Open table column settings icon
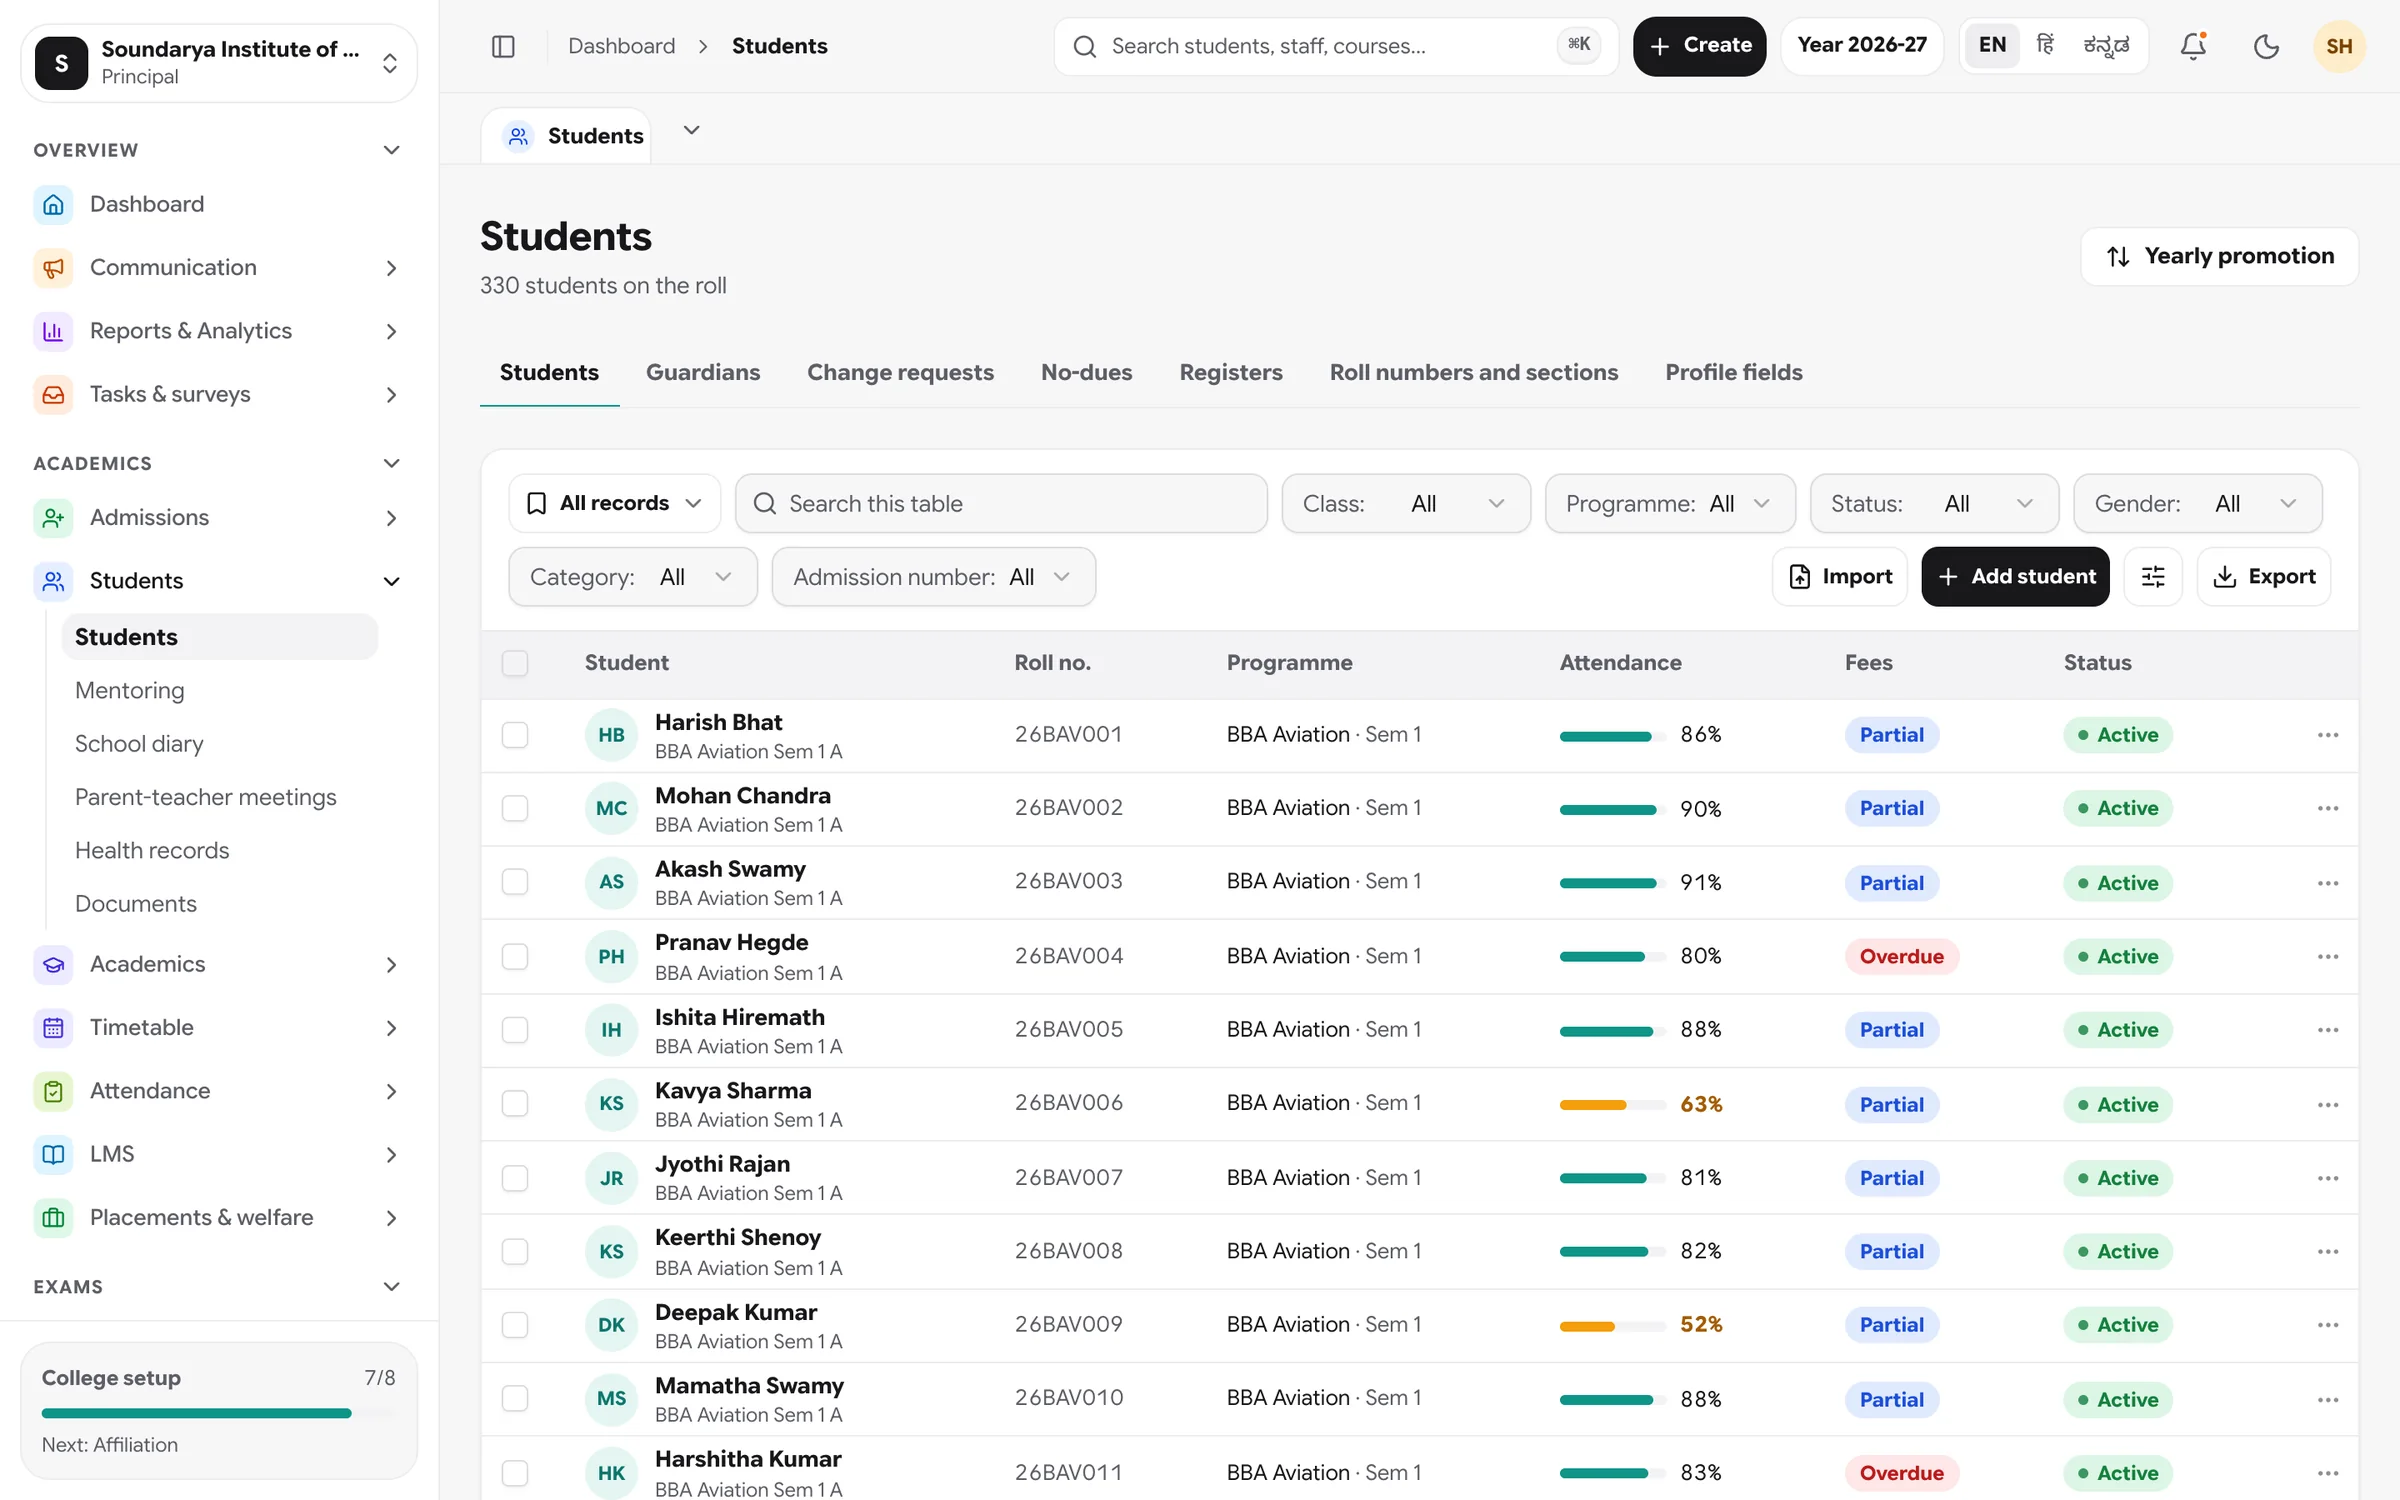2400x1500 pixels. (x=2153, y=576)
